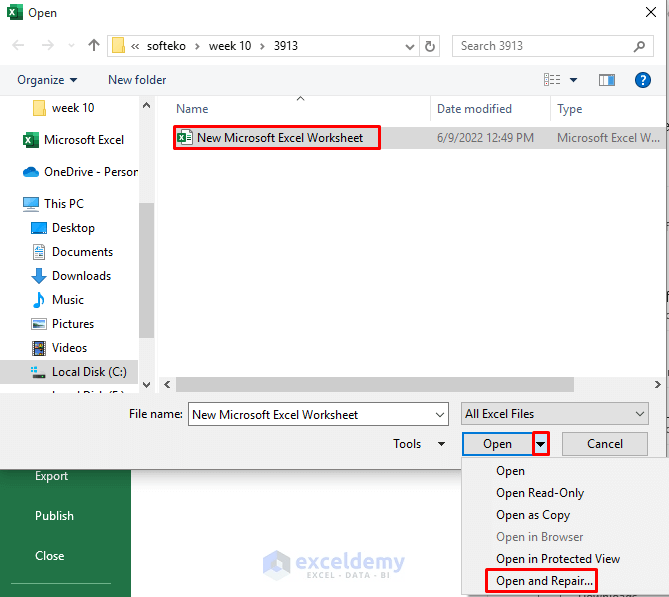Select OneDrive - Personal in navigation pane
This screenshot has height=597, width=669.
tap(80, 172)
